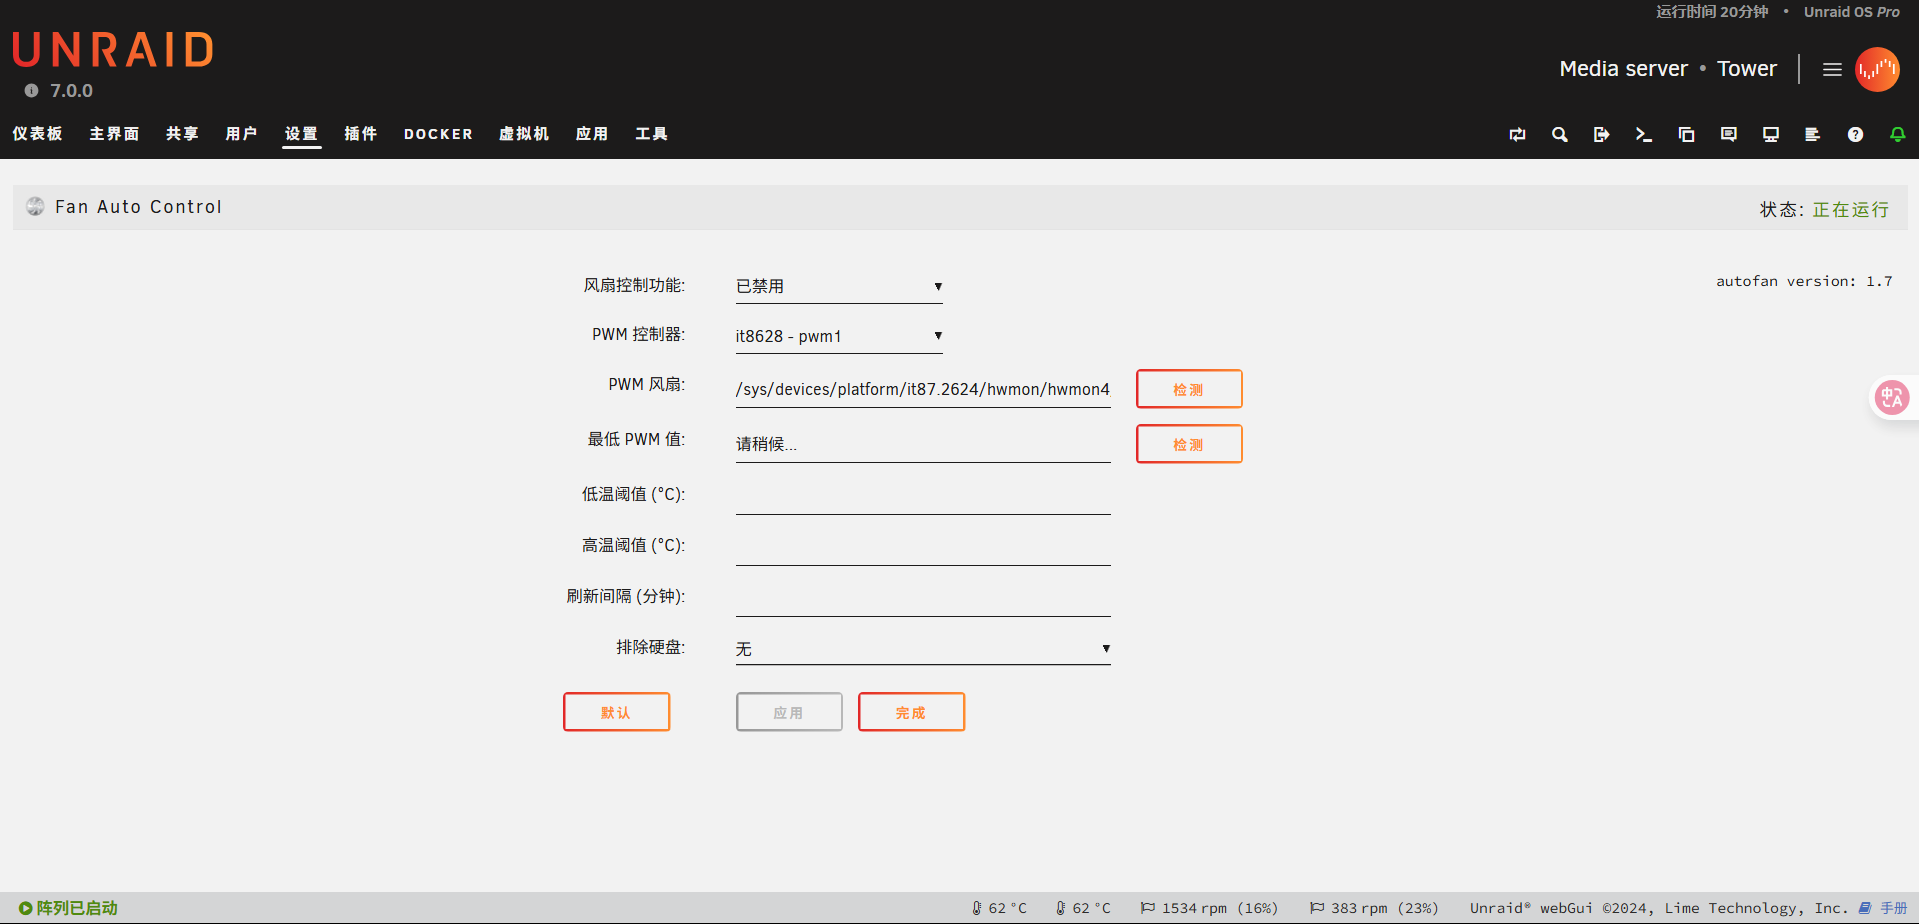Focus the 低温阈值 (°C) input field
1919x924 pixels.
click(x=923, y=496)
